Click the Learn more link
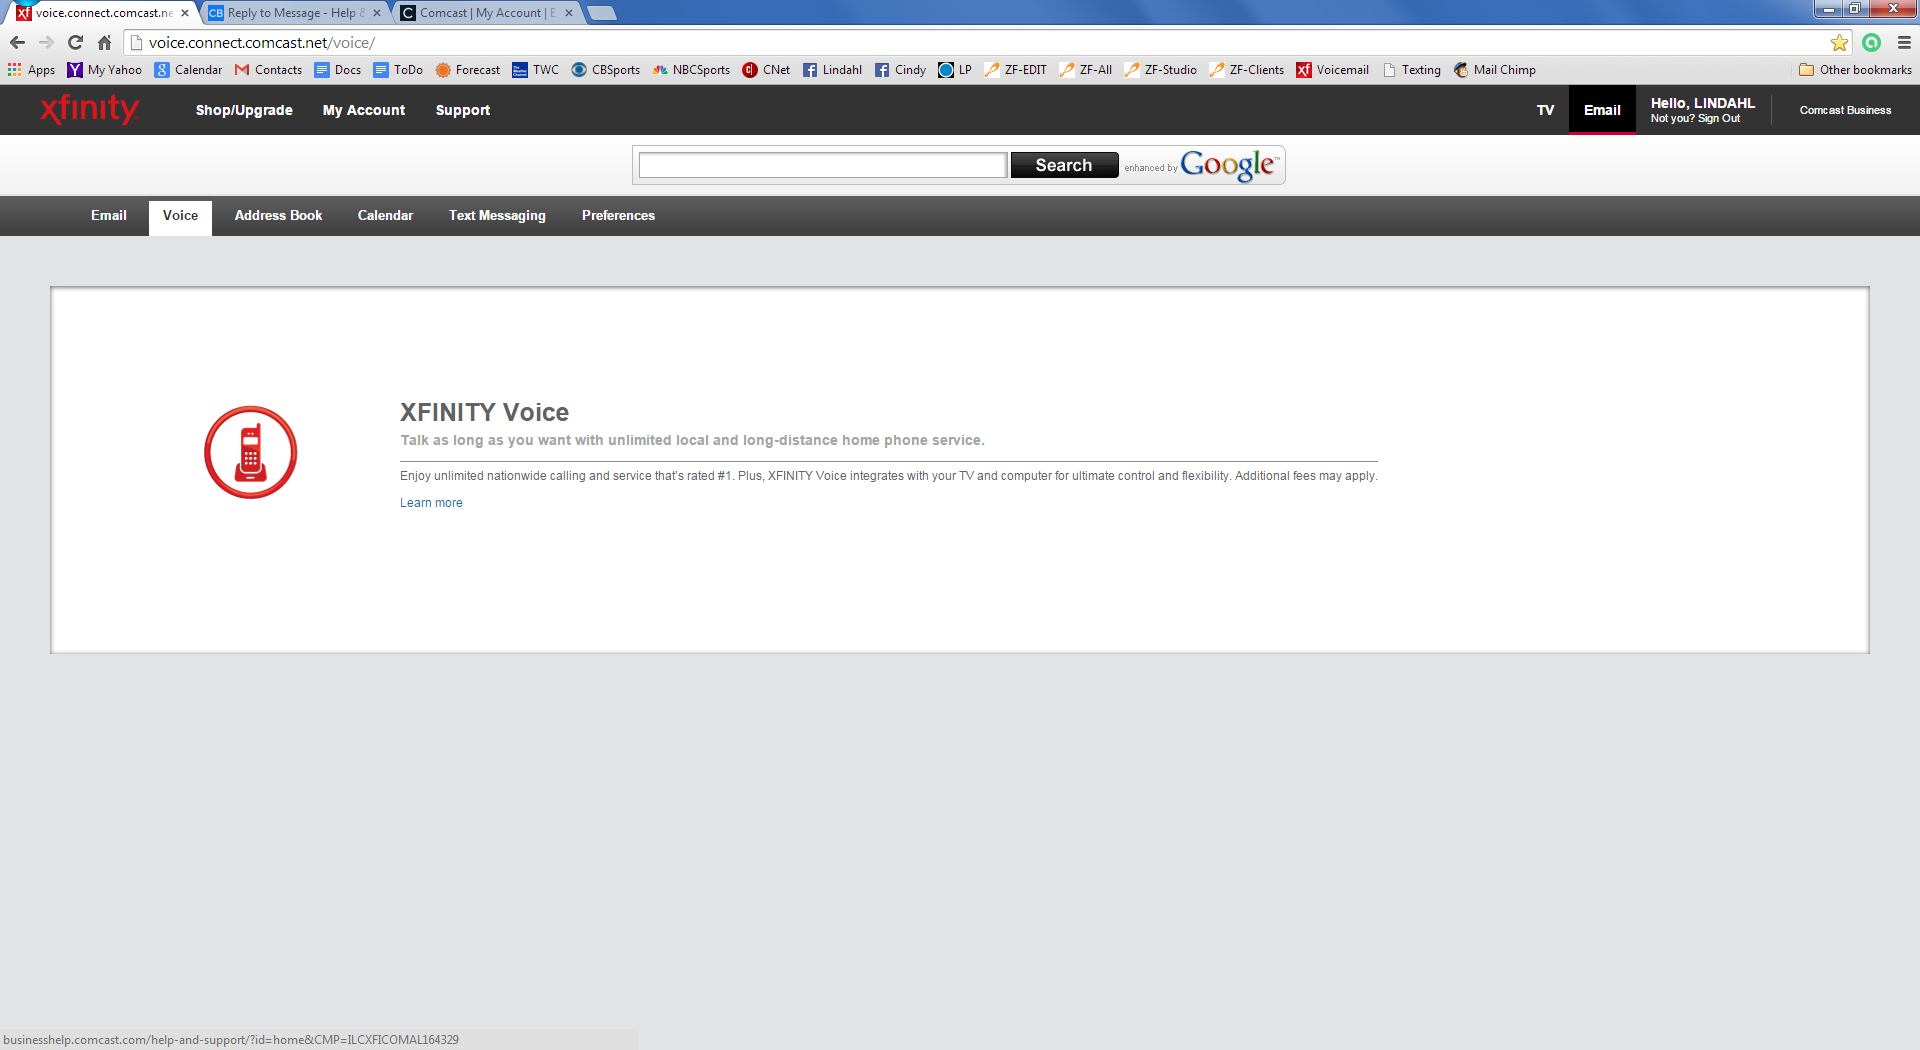 (431, 503)
